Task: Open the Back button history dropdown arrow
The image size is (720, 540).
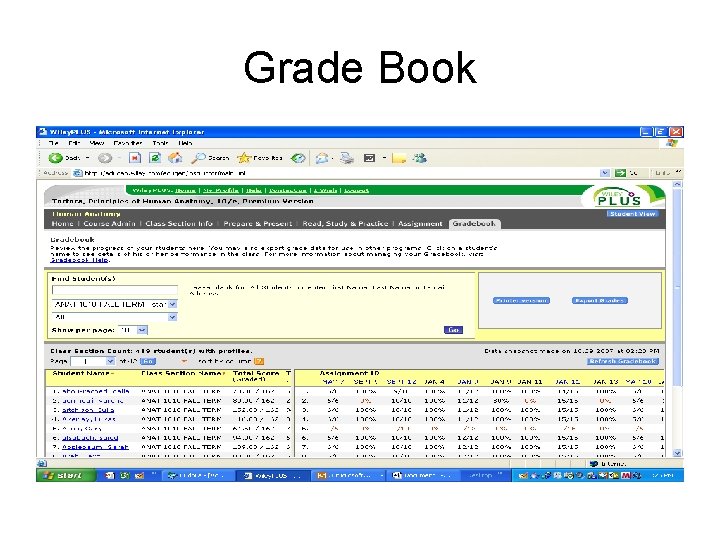Action: [x=87, y=158]
